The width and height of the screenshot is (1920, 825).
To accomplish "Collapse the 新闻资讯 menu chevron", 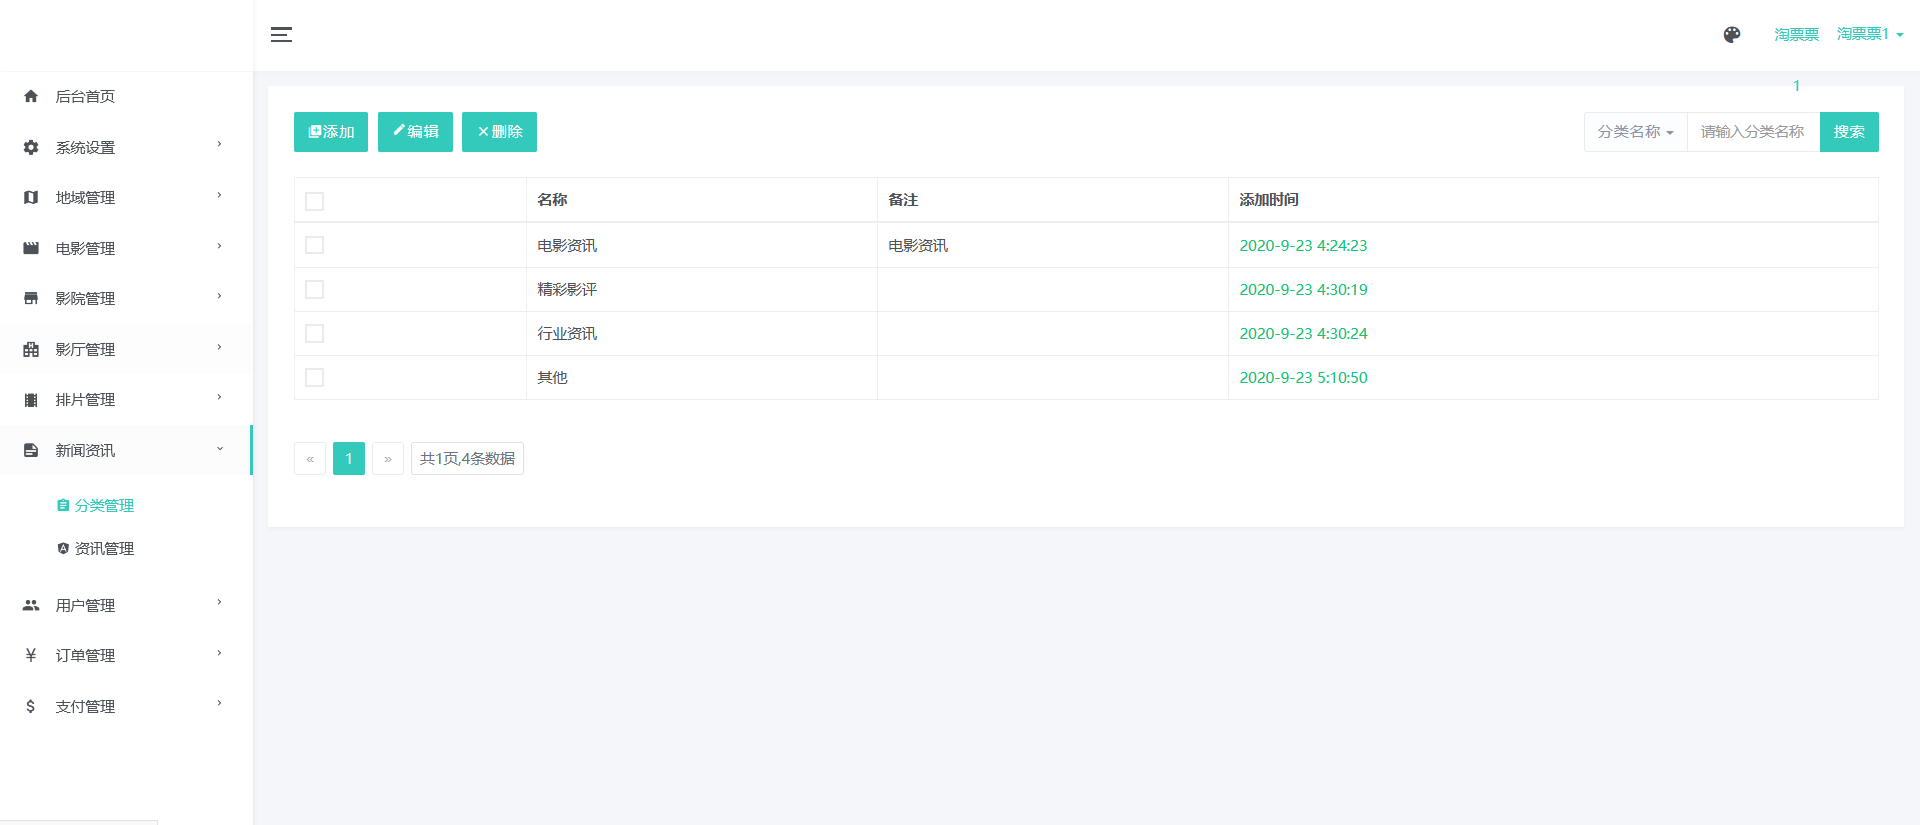I will (220, 449).
